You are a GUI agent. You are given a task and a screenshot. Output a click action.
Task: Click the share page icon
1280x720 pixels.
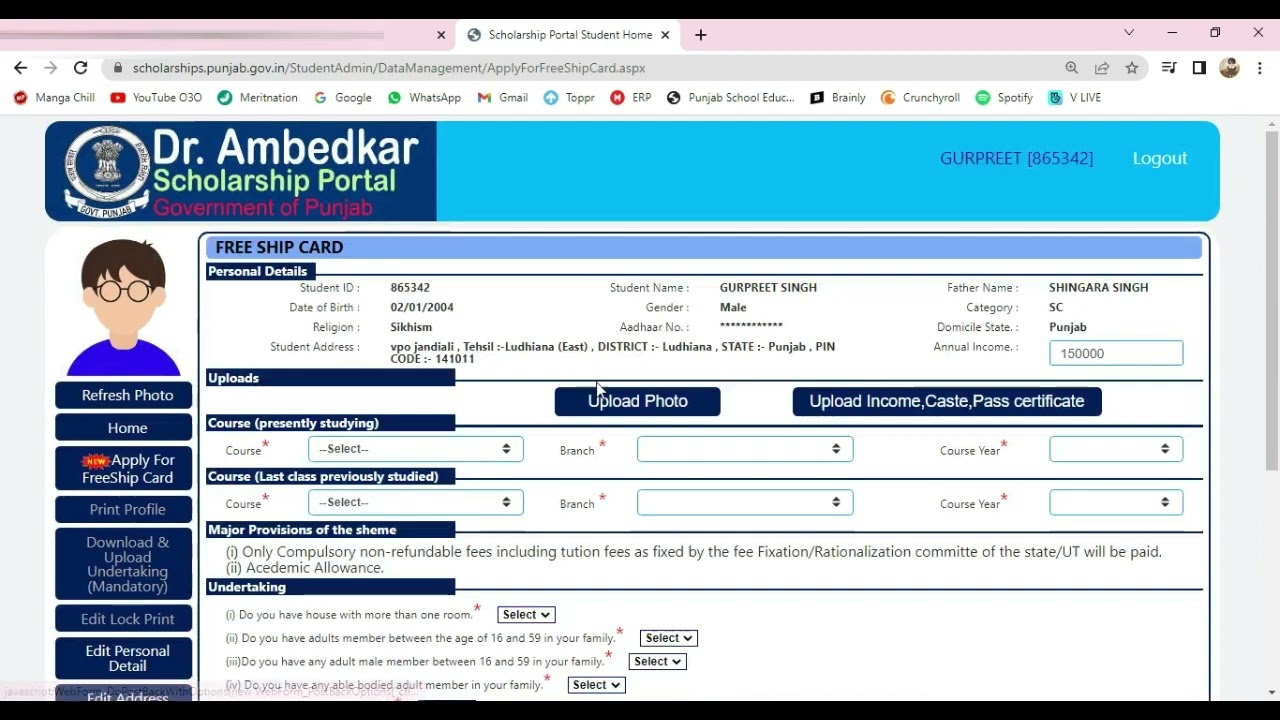click(1102, 68)
